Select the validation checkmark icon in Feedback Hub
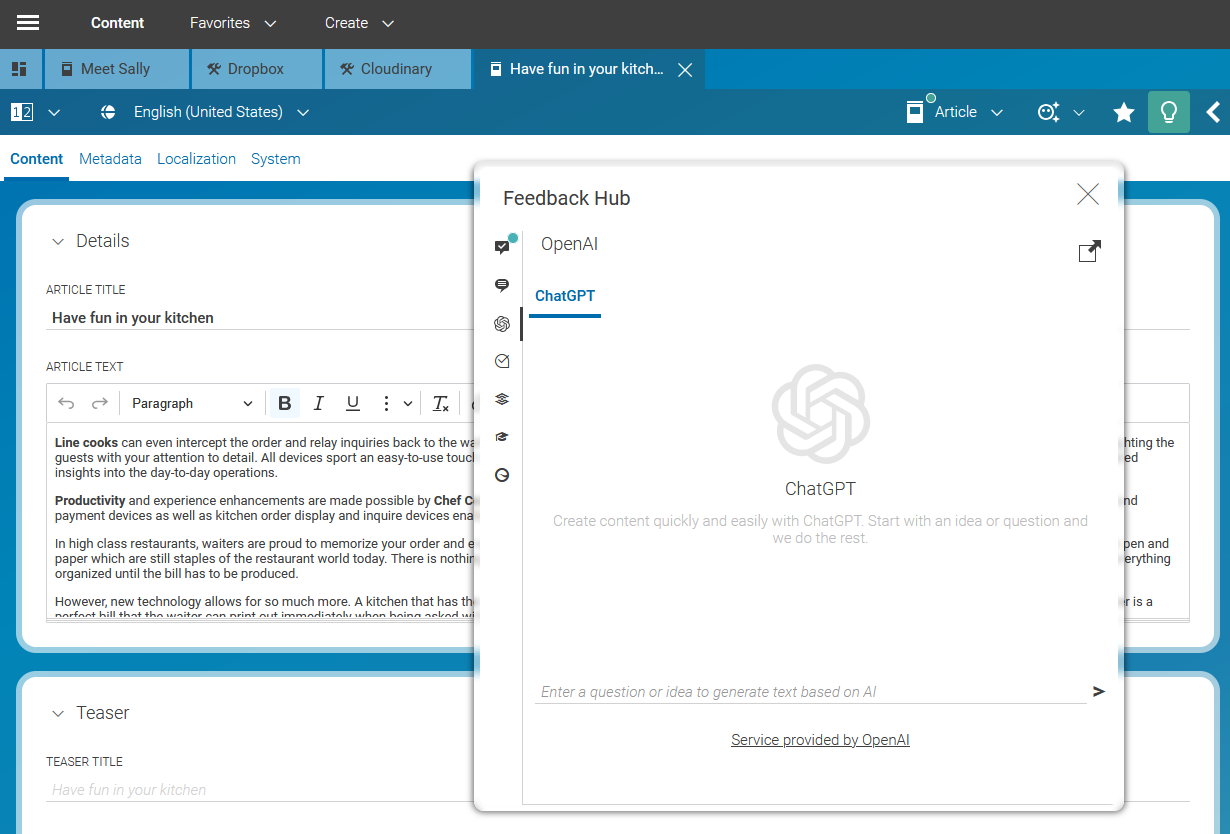 pos(501,361)
